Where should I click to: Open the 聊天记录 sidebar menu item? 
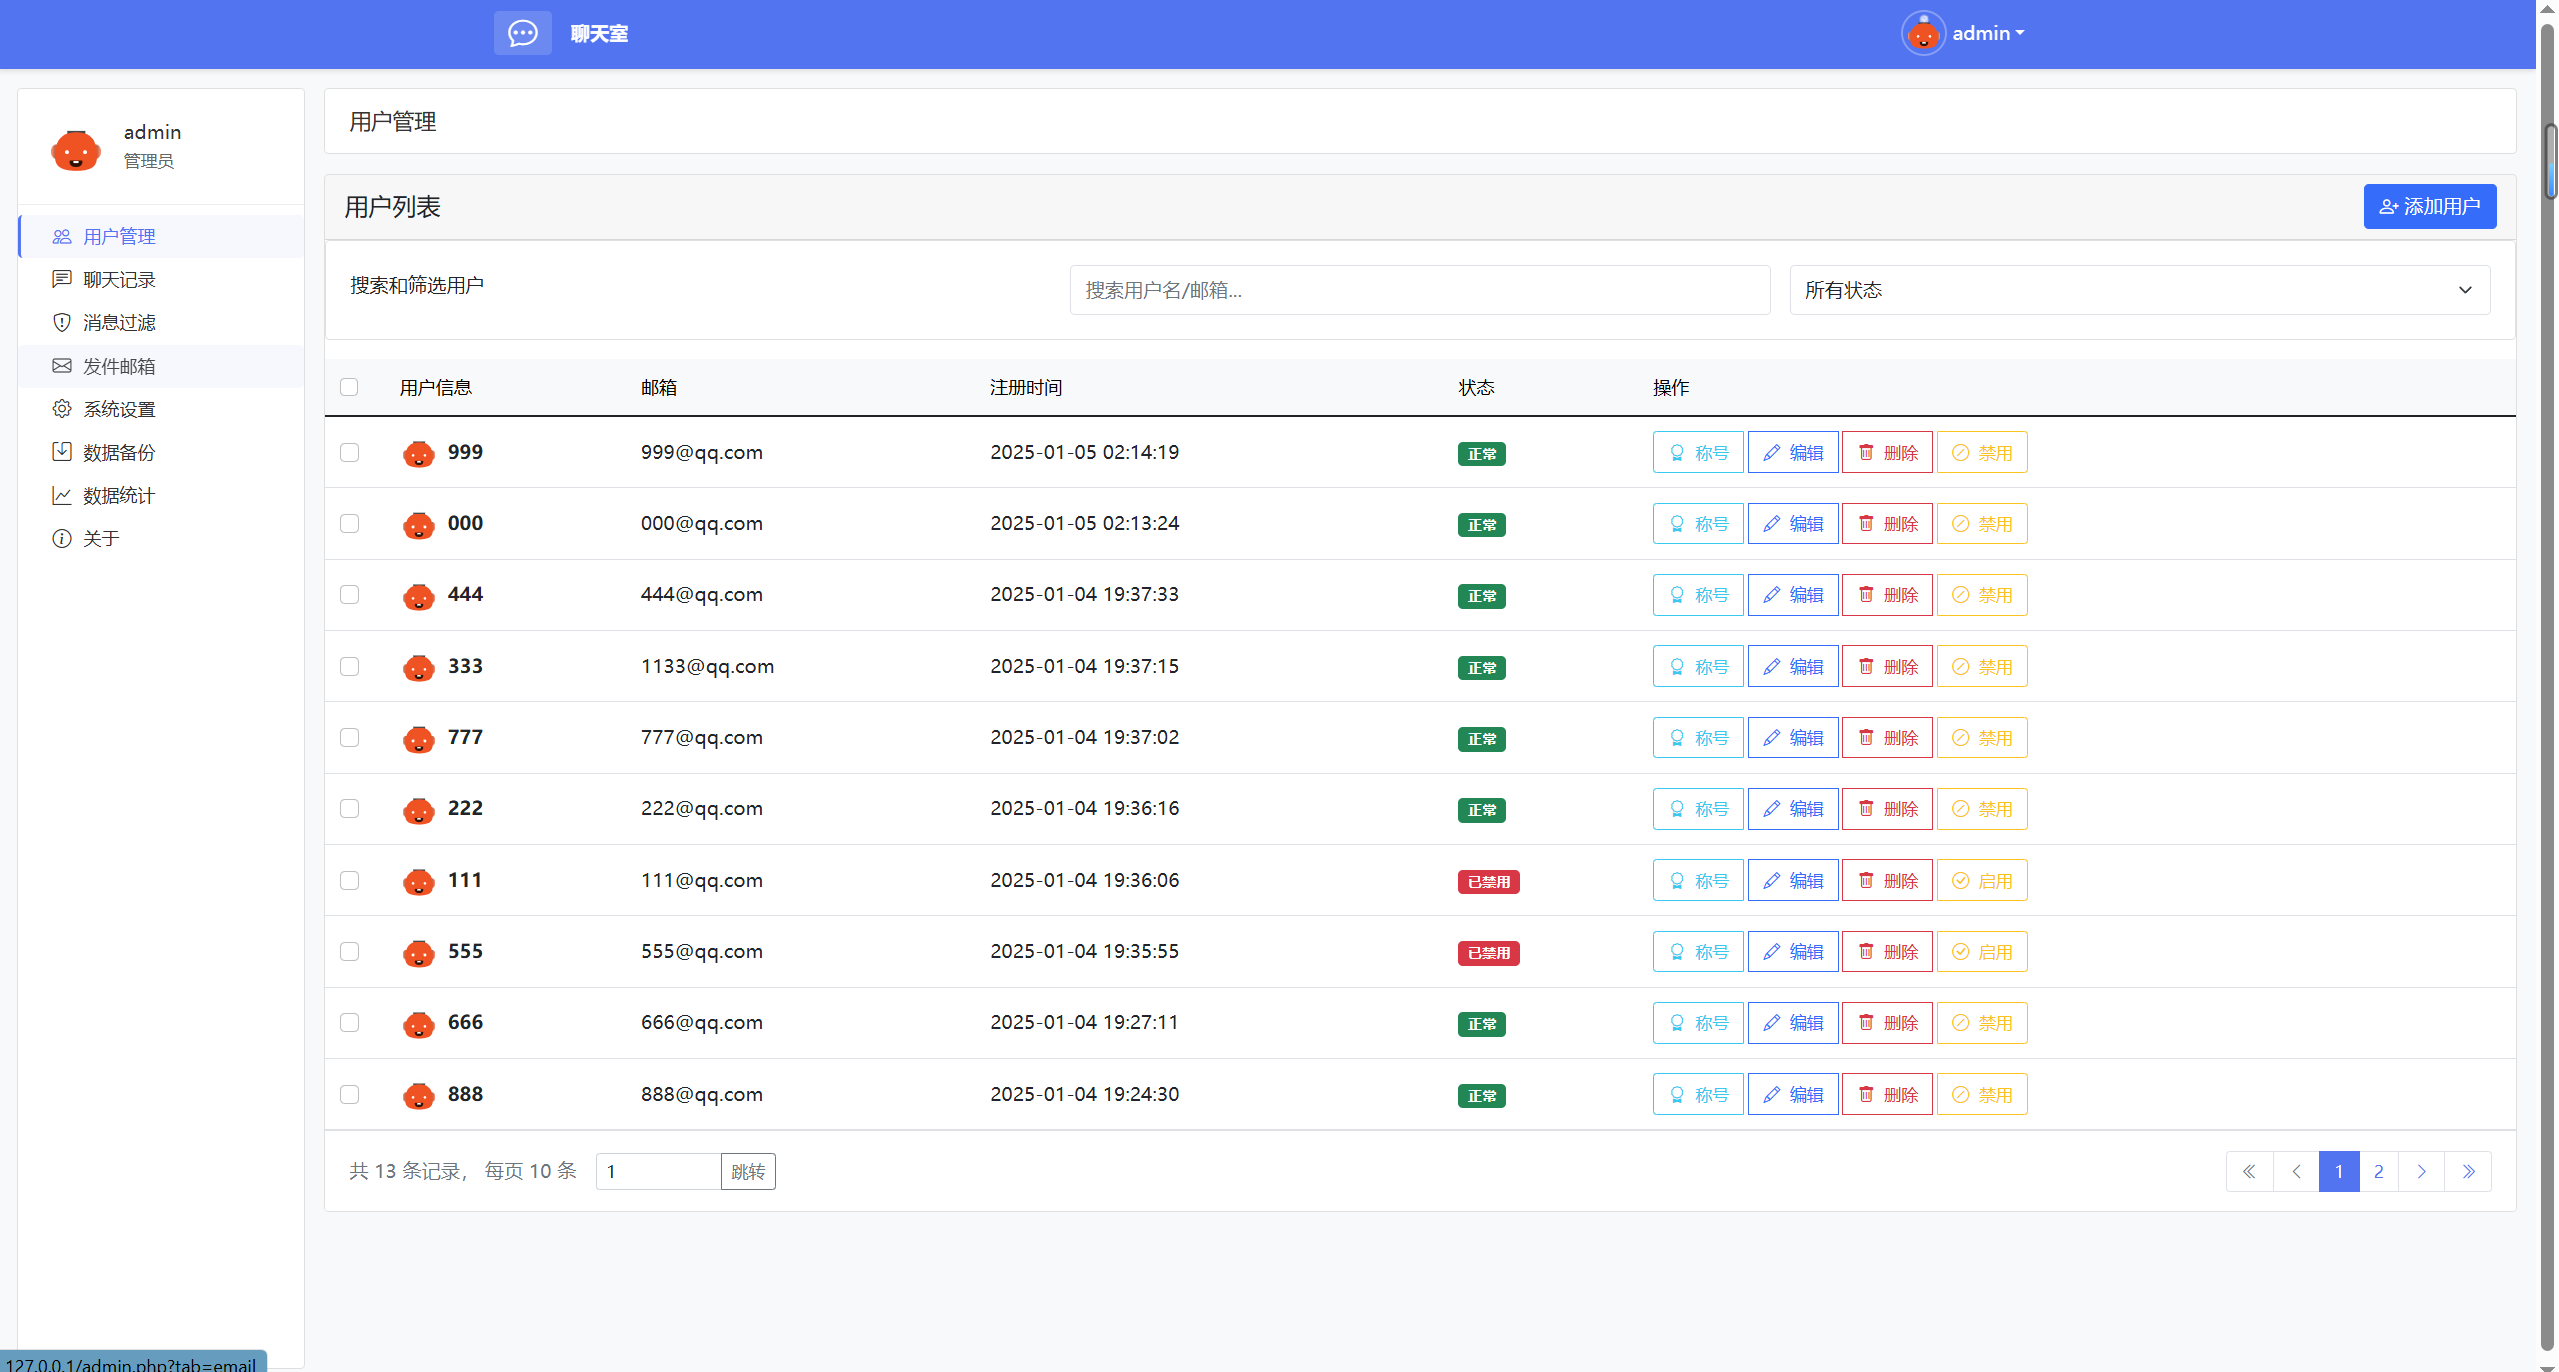[119, 279]
